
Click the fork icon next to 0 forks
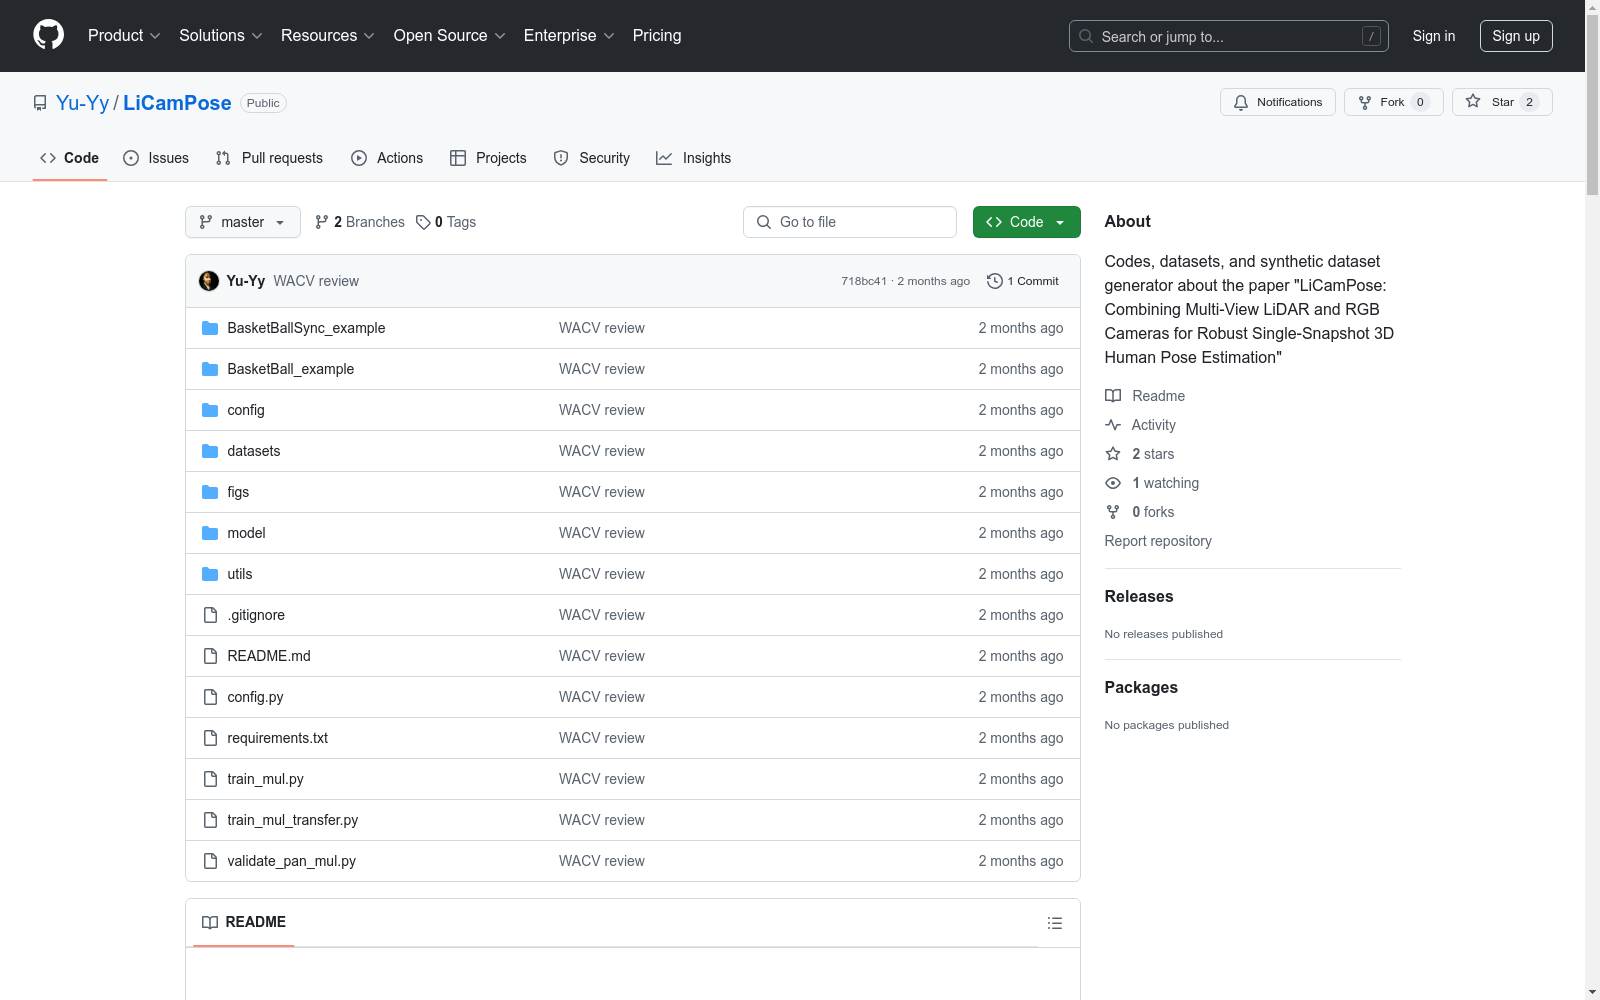pyautogui.click(x=1113, y=512)
